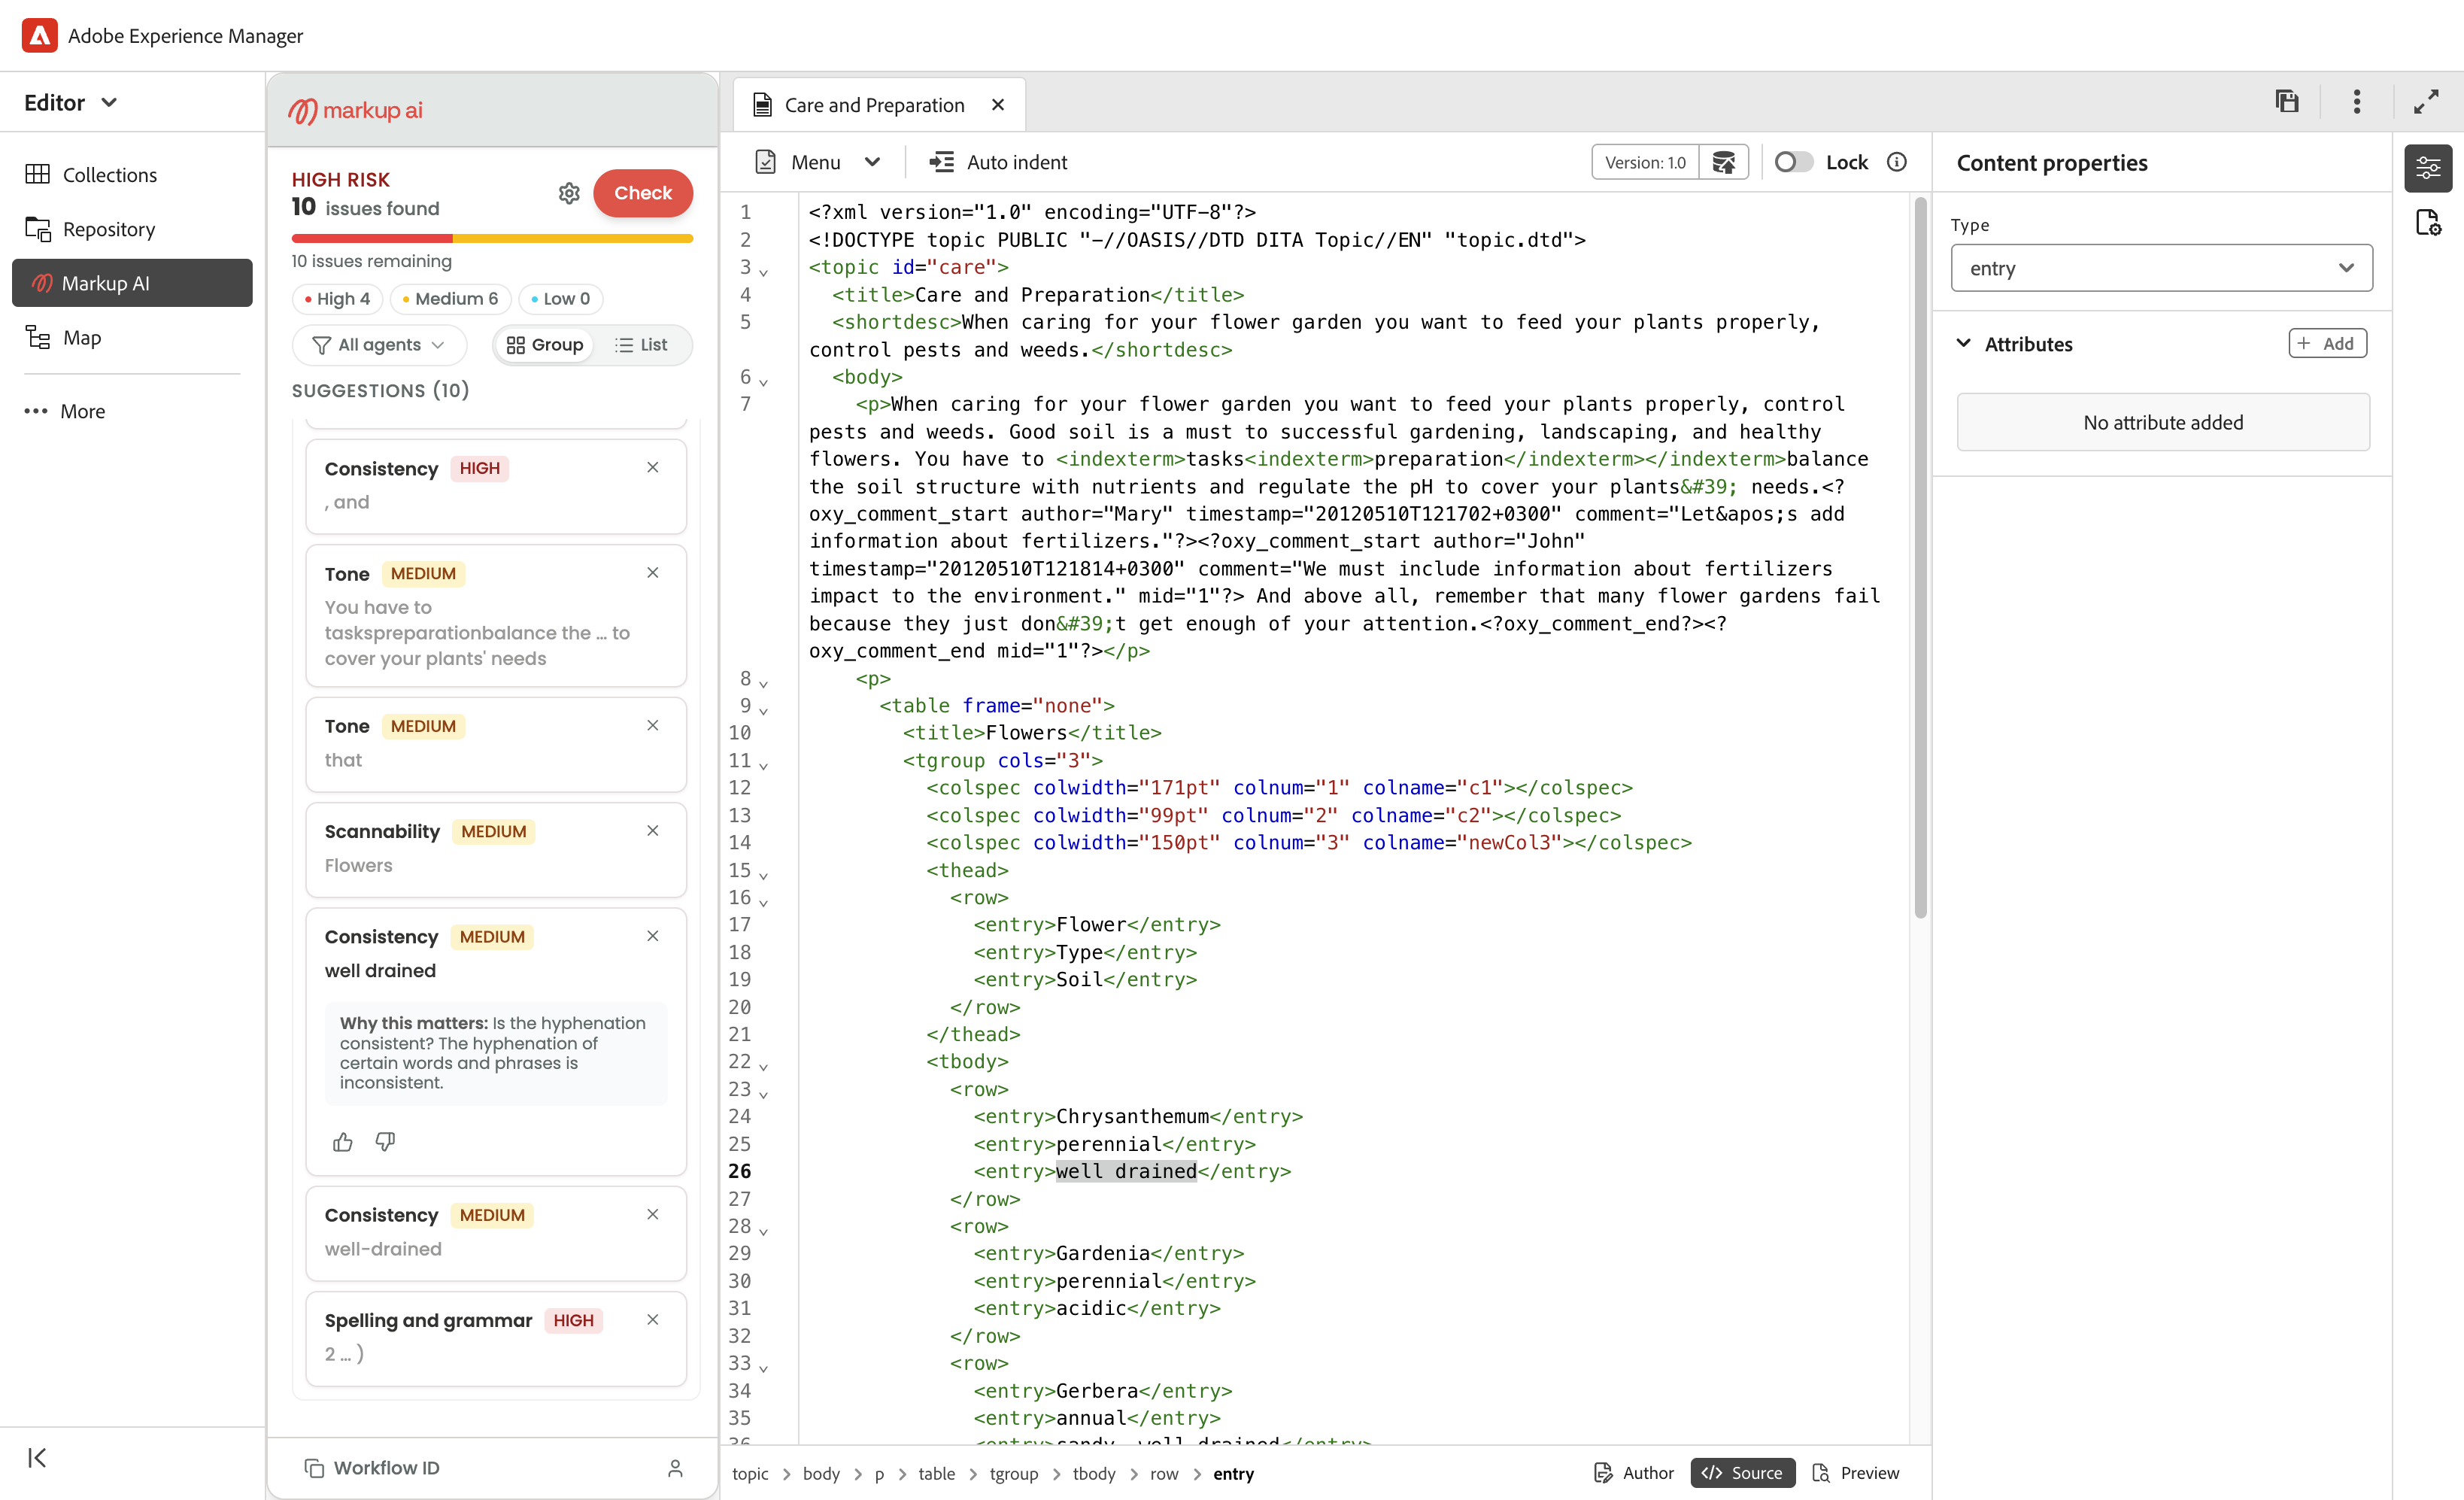Image resolution: width=2464 pixels, height=1500 pixels.
Task: Dismiss the Tone 'that' suggestion
Action: (x=653, y=725)
